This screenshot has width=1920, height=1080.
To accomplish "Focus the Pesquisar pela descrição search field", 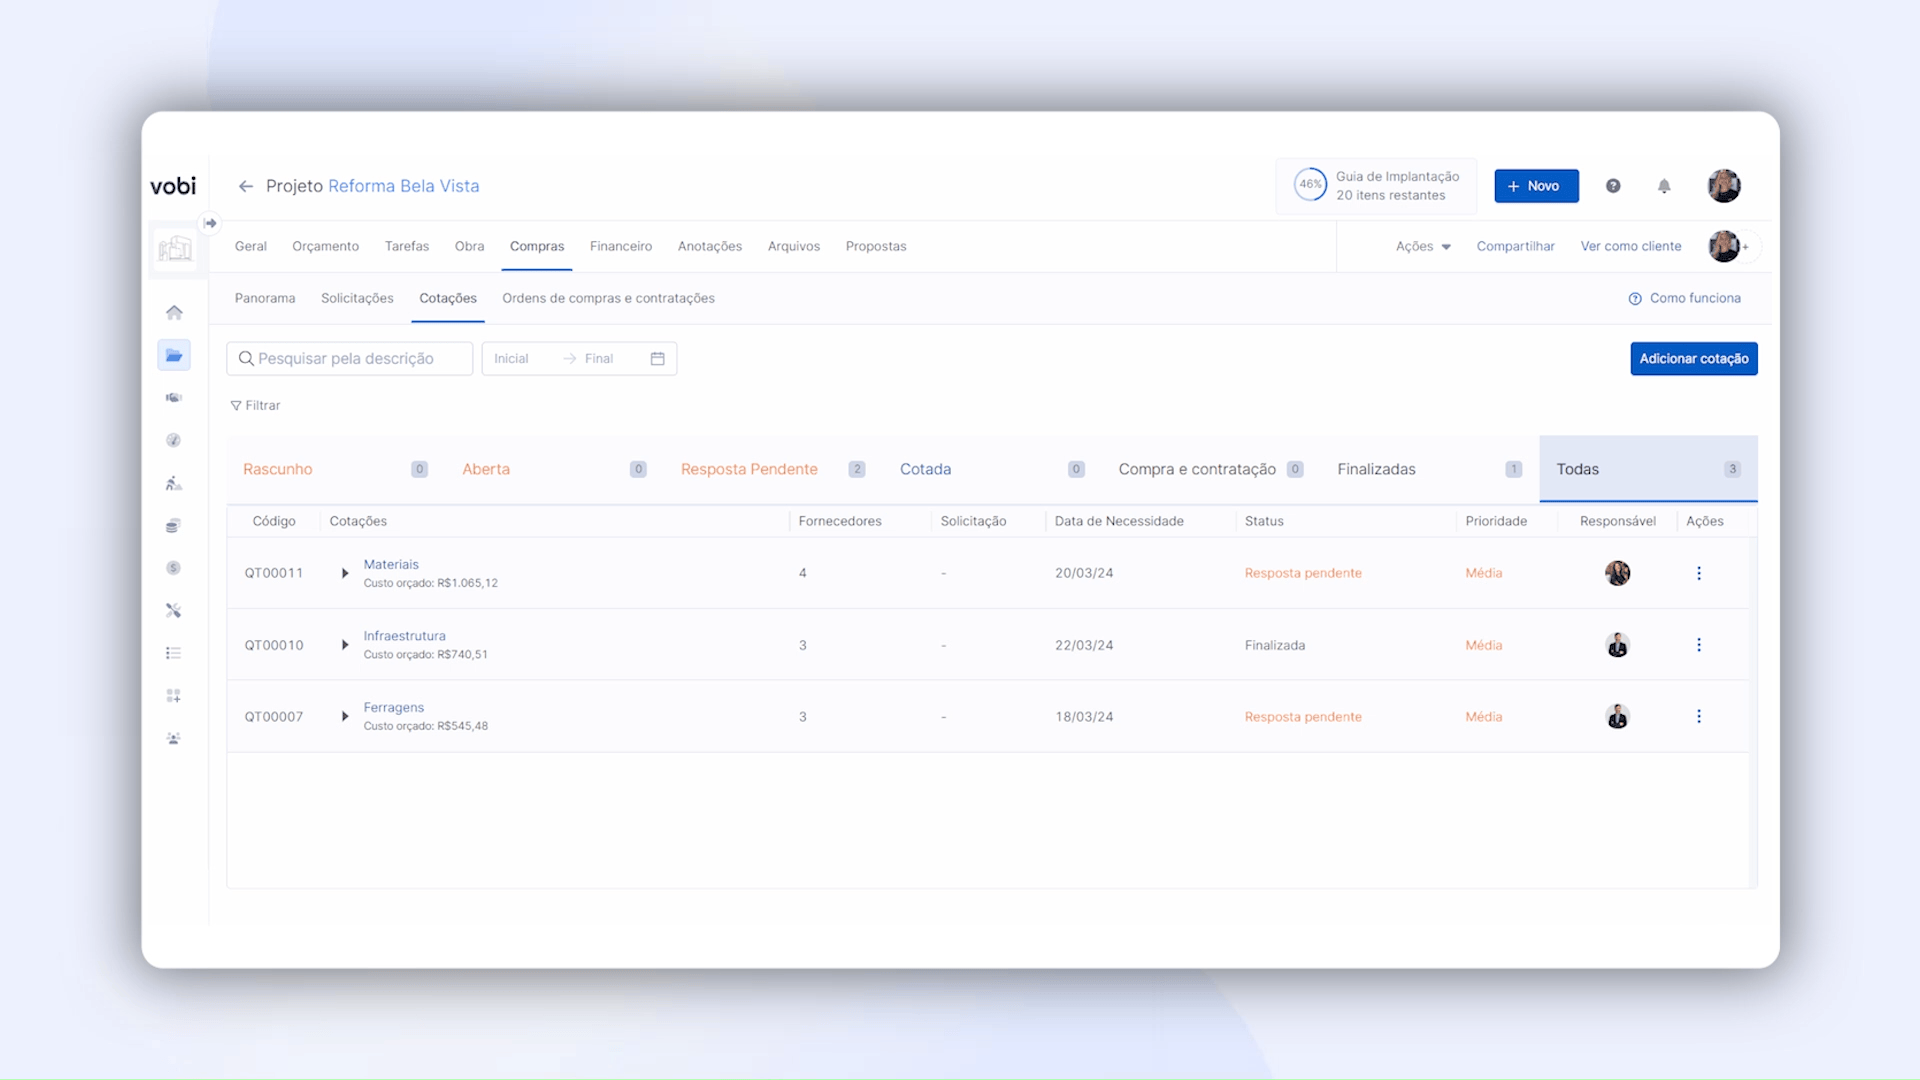I will [350, 359].
